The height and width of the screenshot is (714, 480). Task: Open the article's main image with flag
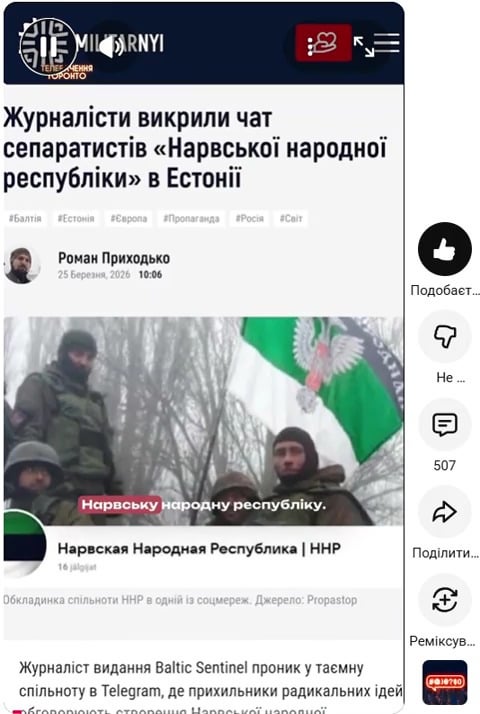click(204, 421)
